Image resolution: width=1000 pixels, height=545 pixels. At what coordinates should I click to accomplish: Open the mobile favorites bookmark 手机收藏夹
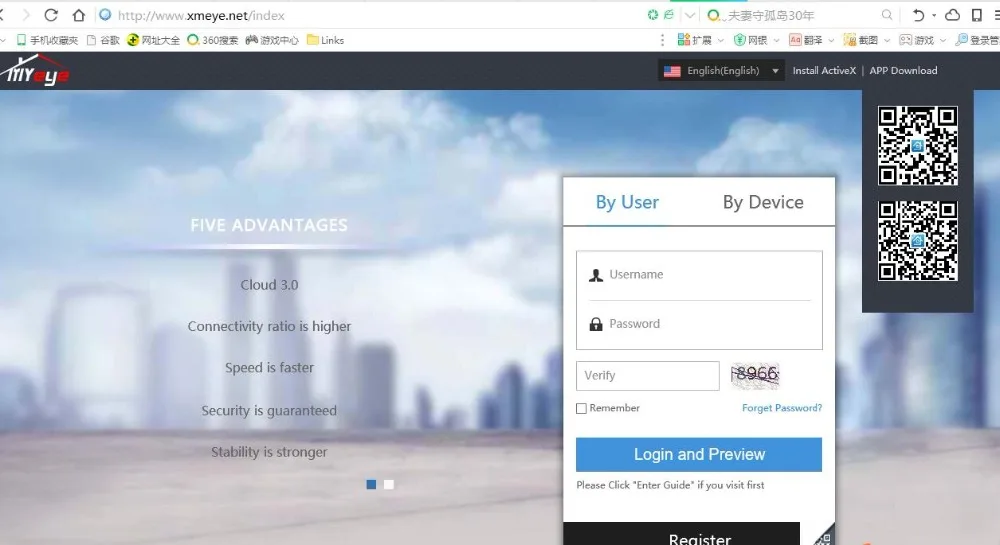click(x=47, y=40)
